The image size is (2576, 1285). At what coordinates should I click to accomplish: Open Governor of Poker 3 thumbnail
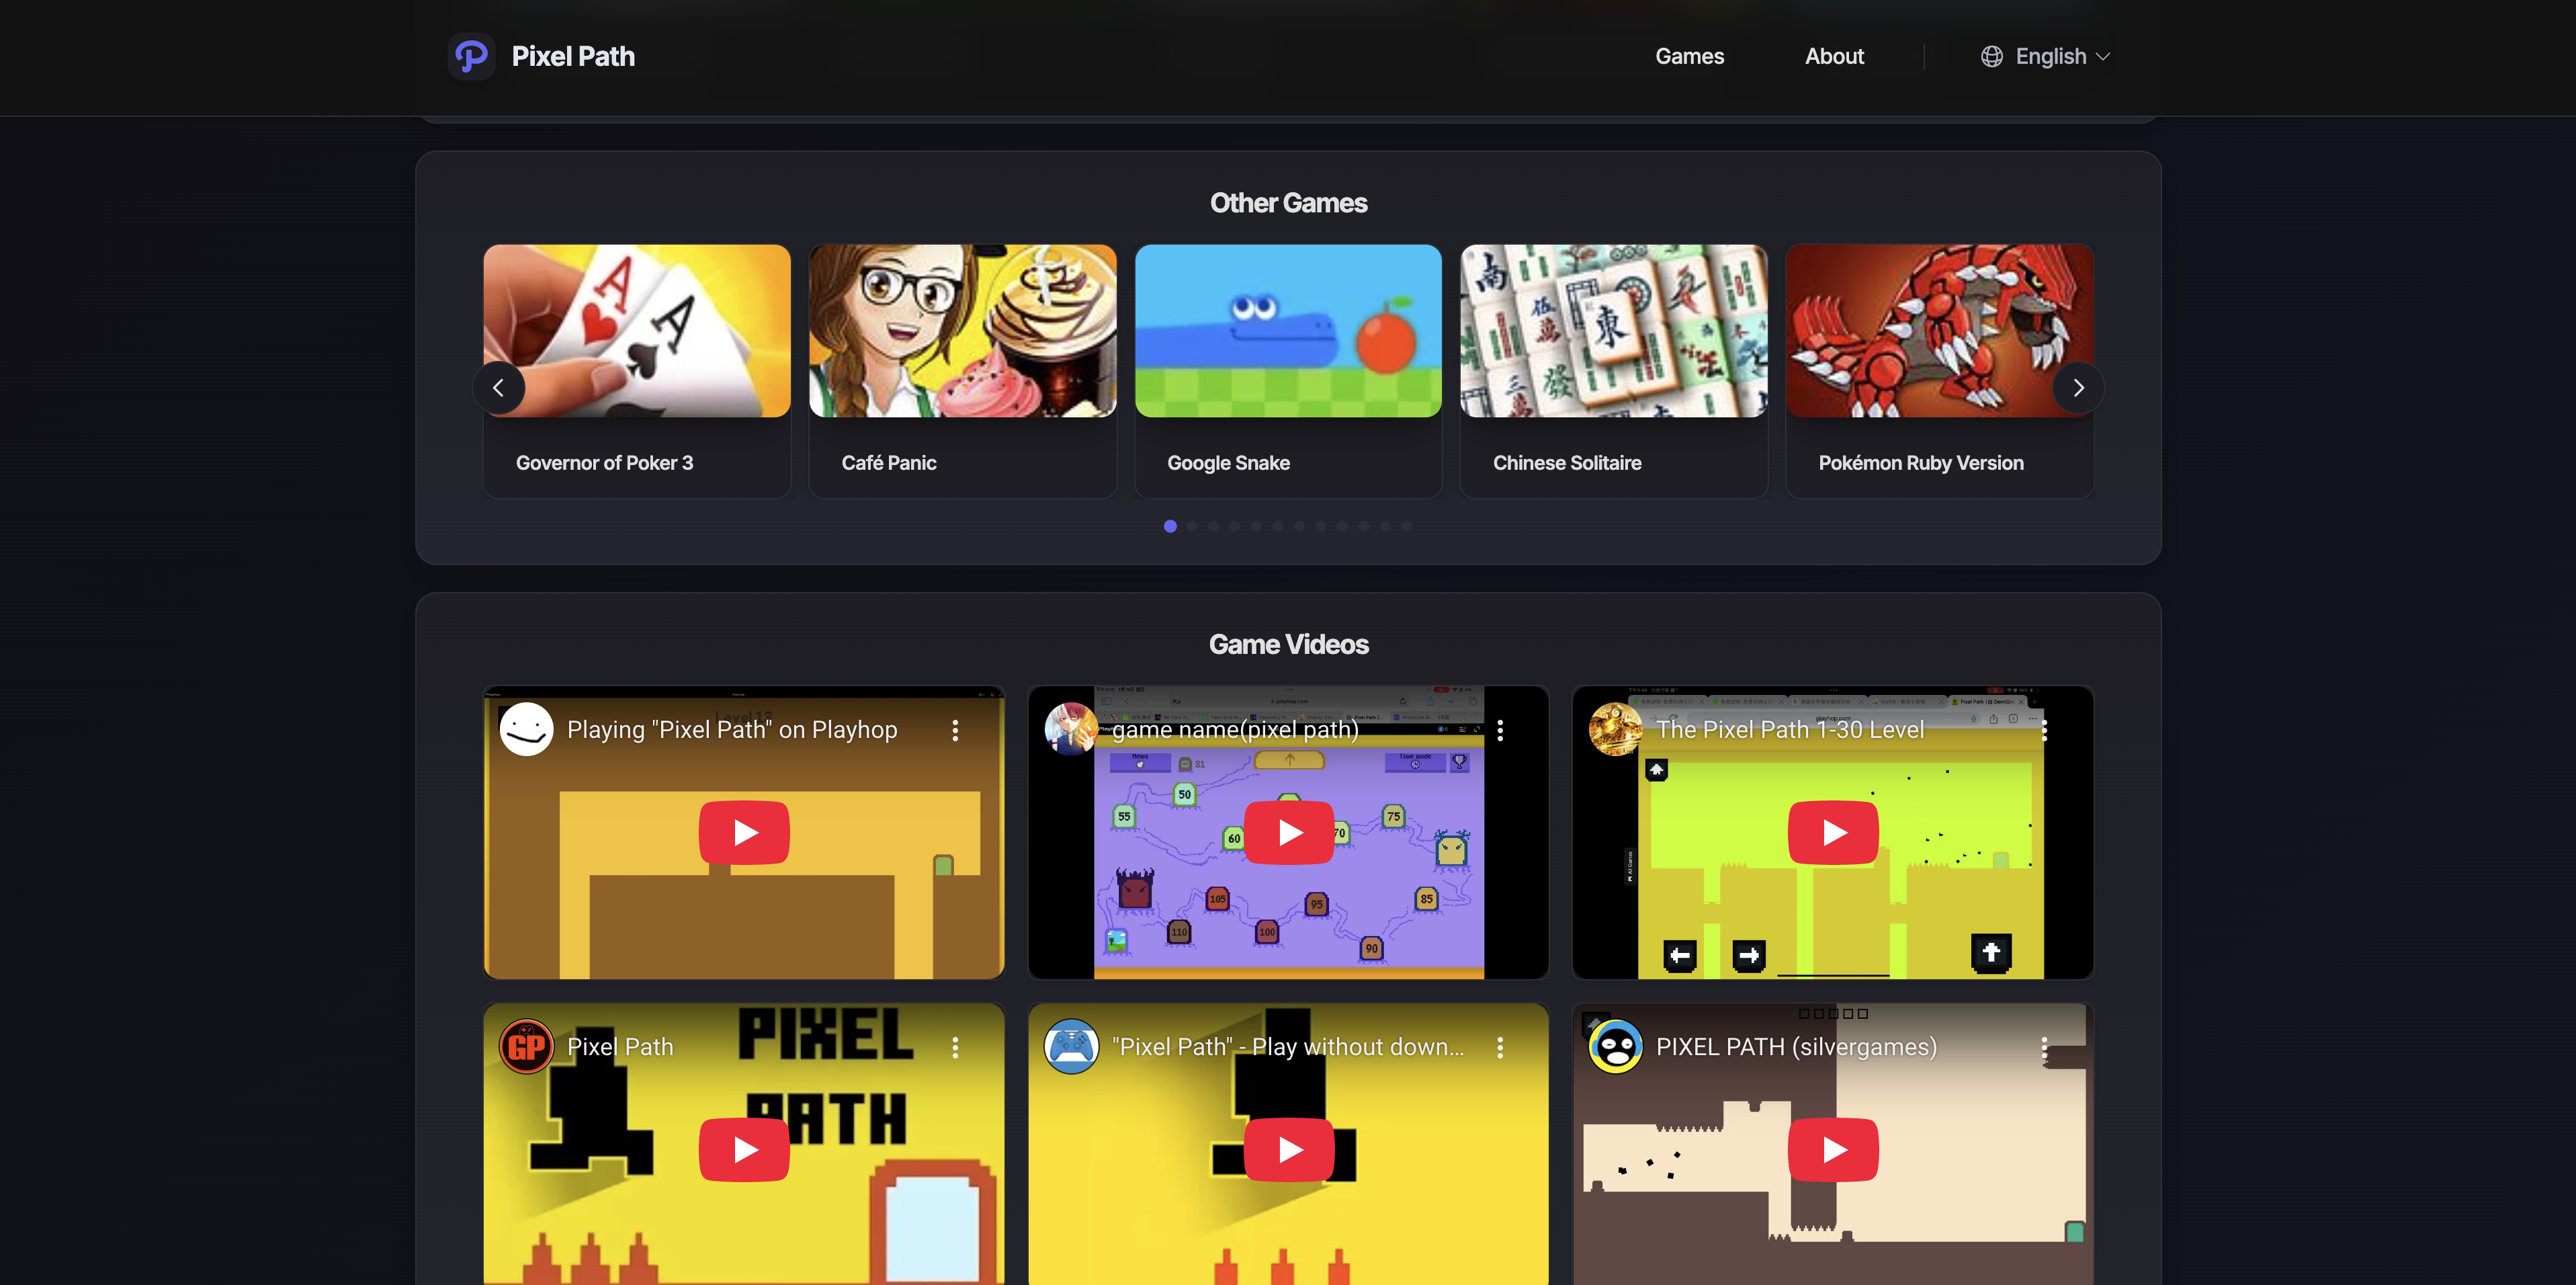637,331
